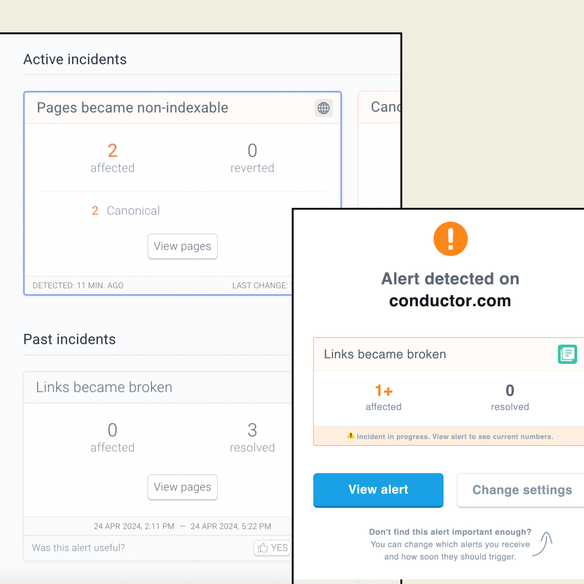This screenshot has width=584, height=584.
Task: Open Change settings for alerts
Action: (x=521, y=490)
